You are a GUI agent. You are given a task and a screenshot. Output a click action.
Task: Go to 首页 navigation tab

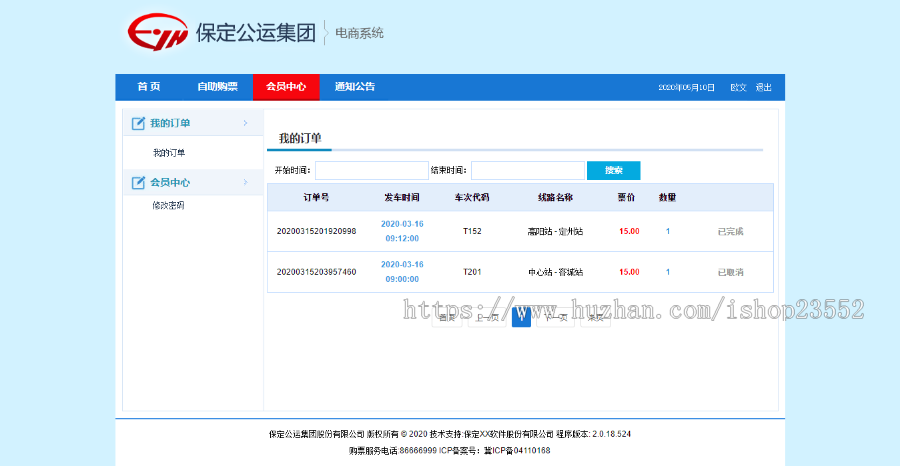149,87
